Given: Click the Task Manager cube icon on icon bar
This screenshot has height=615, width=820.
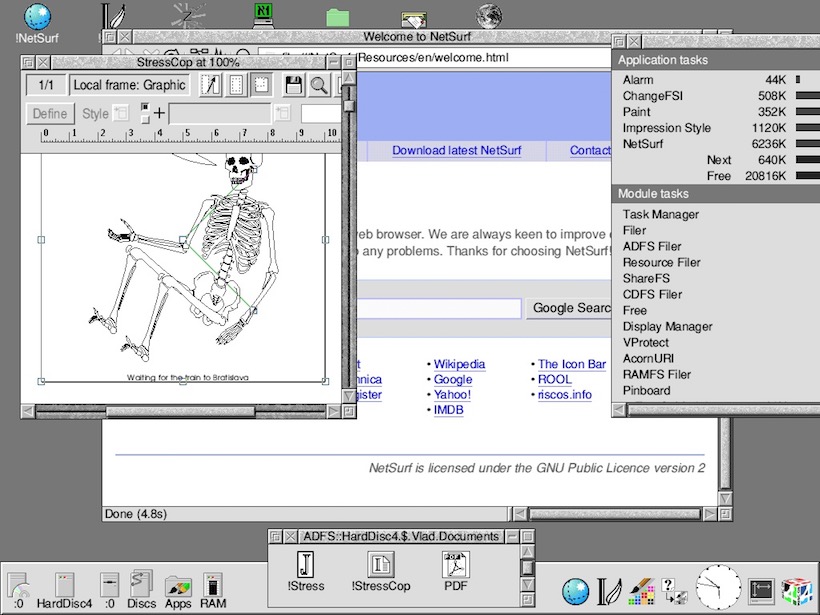Looking at the screenshot, I should click(797, 592).
